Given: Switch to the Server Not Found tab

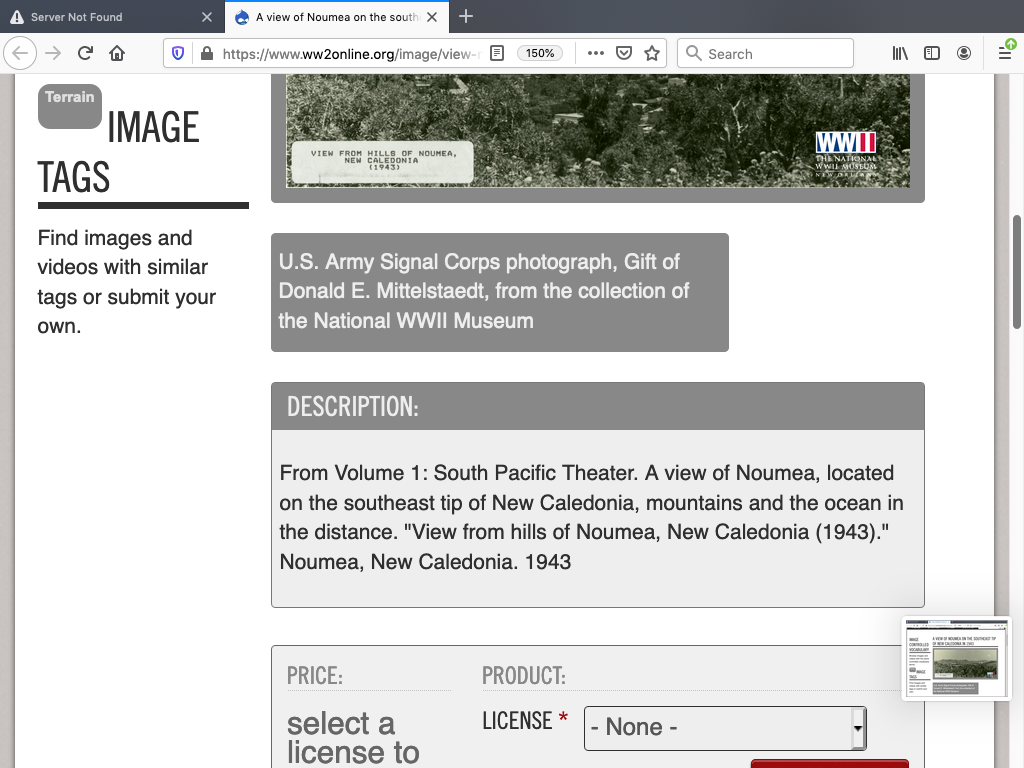Looking at the screenshot, I should click(100, 17).
